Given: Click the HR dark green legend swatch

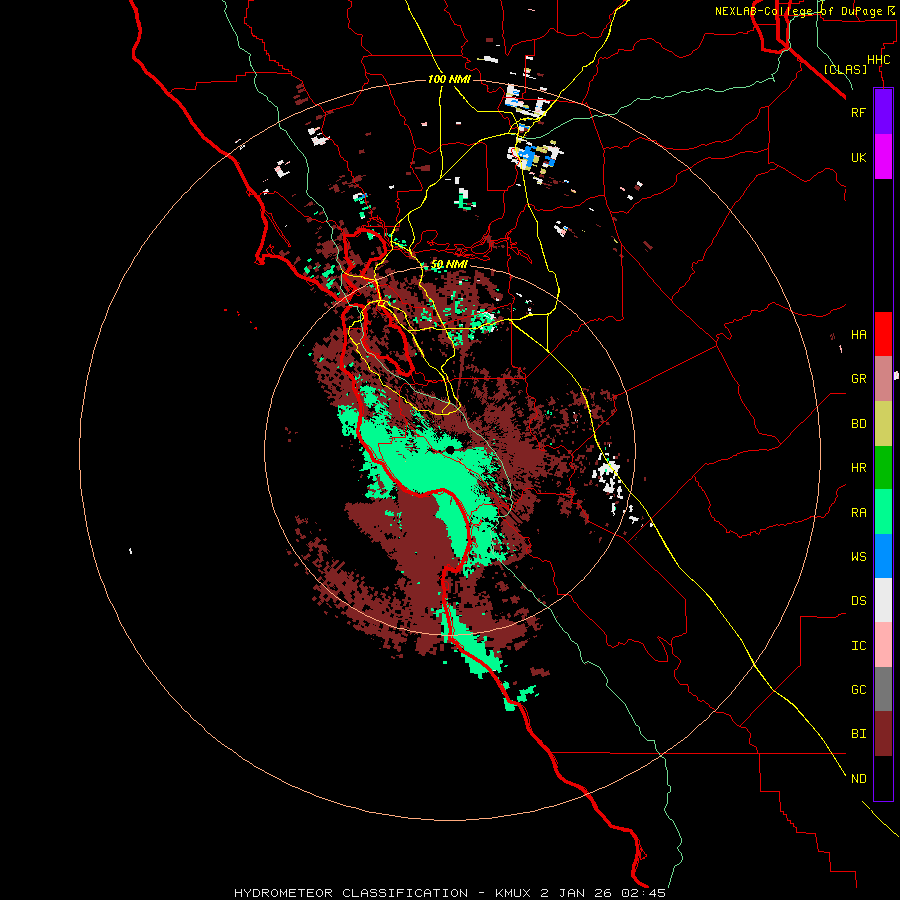Looking at the screenshot, I should 883,468.
